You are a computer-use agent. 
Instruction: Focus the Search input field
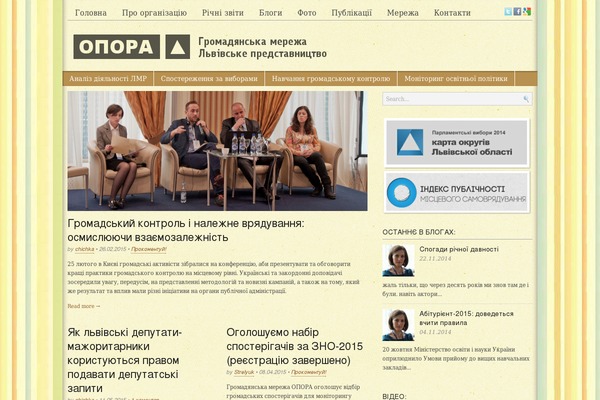click(x=457, y=99)
